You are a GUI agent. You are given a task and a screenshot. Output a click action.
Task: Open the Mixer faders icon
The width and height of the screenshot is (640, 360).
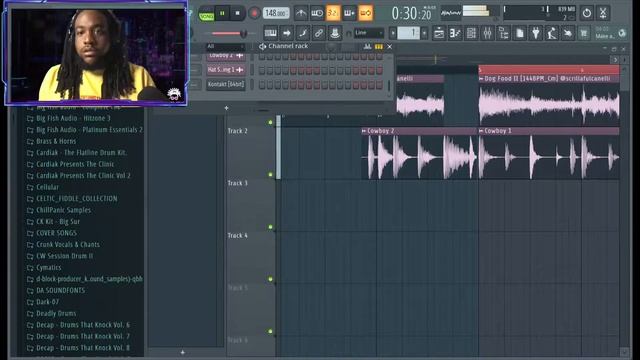point(487,33)
